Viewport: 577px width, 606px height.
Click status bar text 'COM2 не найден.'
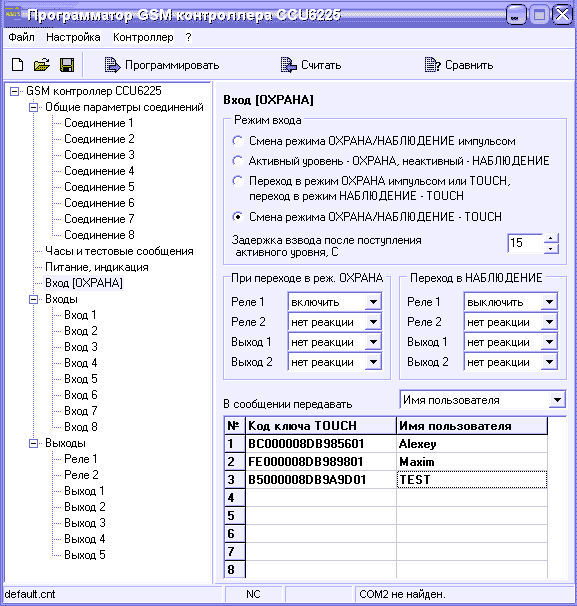pos(402,594)
